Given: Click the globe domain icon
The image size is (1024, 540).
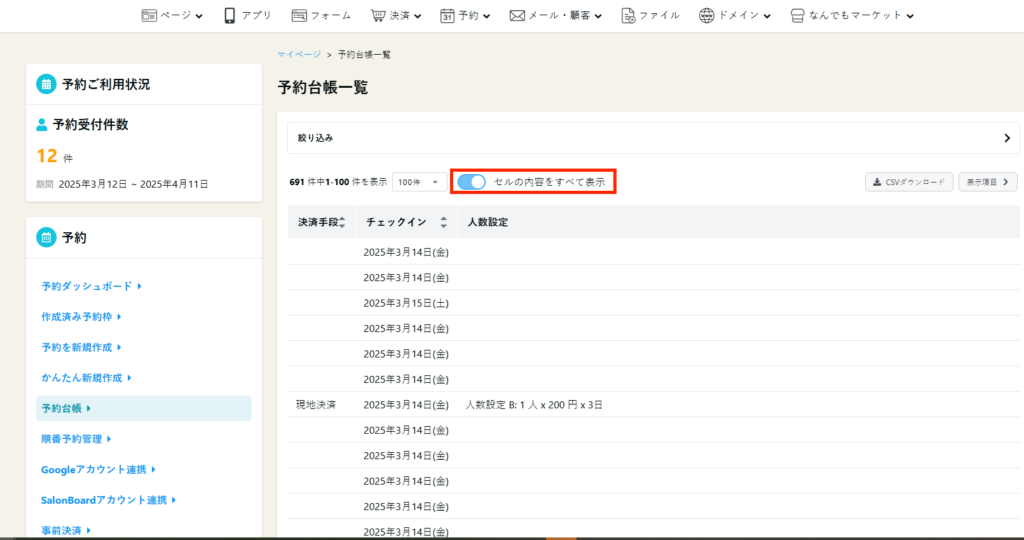Looking at the screenshot, I should click(x=707, y=15).
